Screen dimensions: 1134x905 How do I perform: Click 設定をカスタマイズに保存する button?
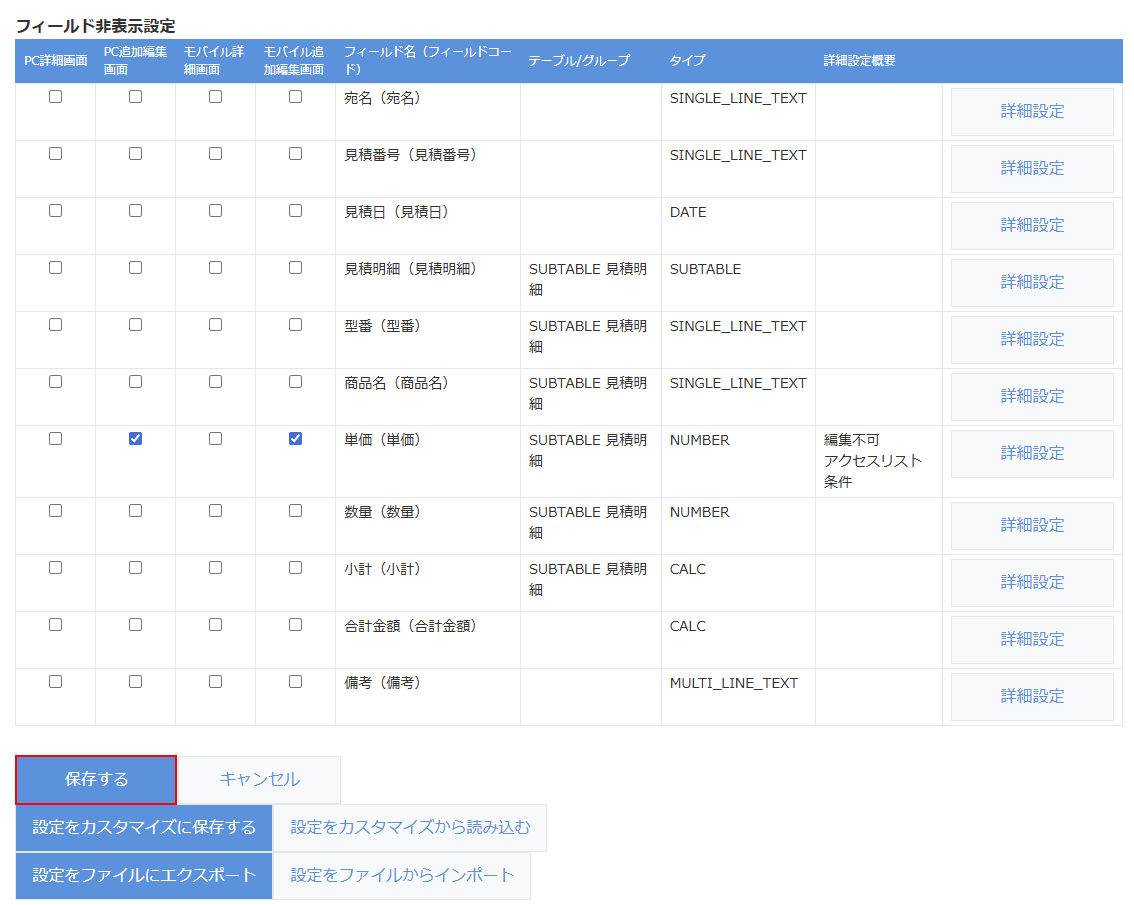pyautogui.click(x=144, y=828)
